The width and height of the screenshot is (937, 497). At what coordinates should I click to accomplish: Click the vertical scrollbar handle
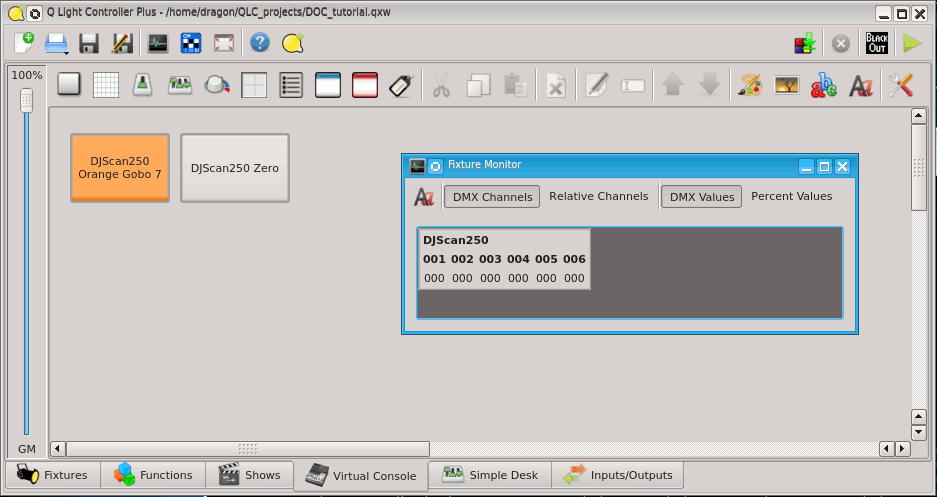pos(918,167)
